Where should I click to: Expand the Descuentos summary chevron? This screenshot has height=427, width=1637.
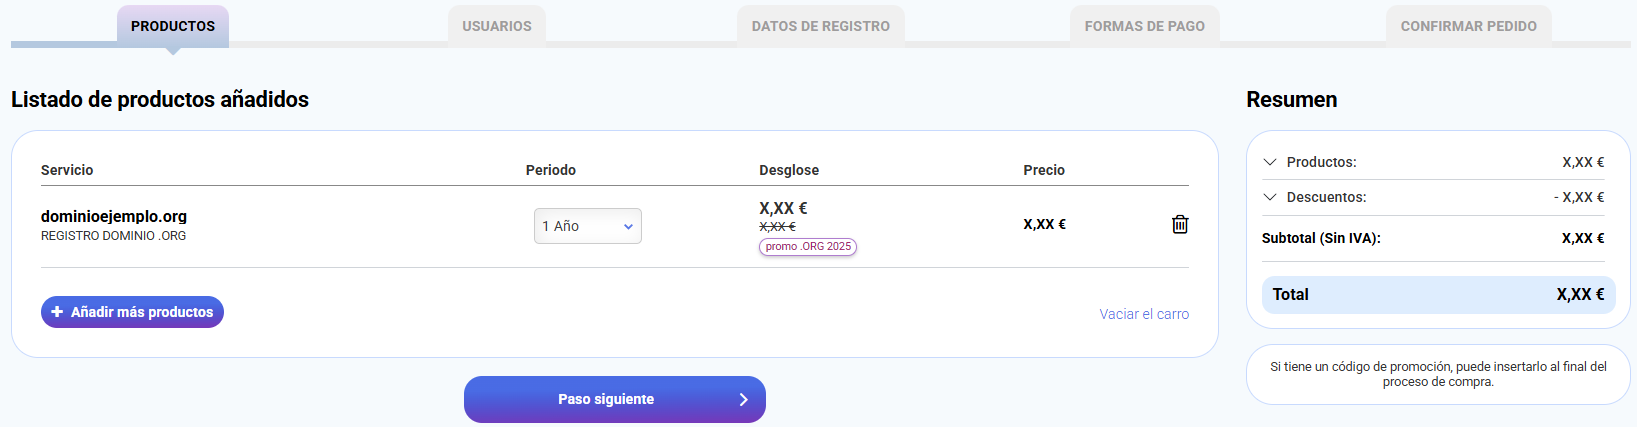(x=1270, y=197)
